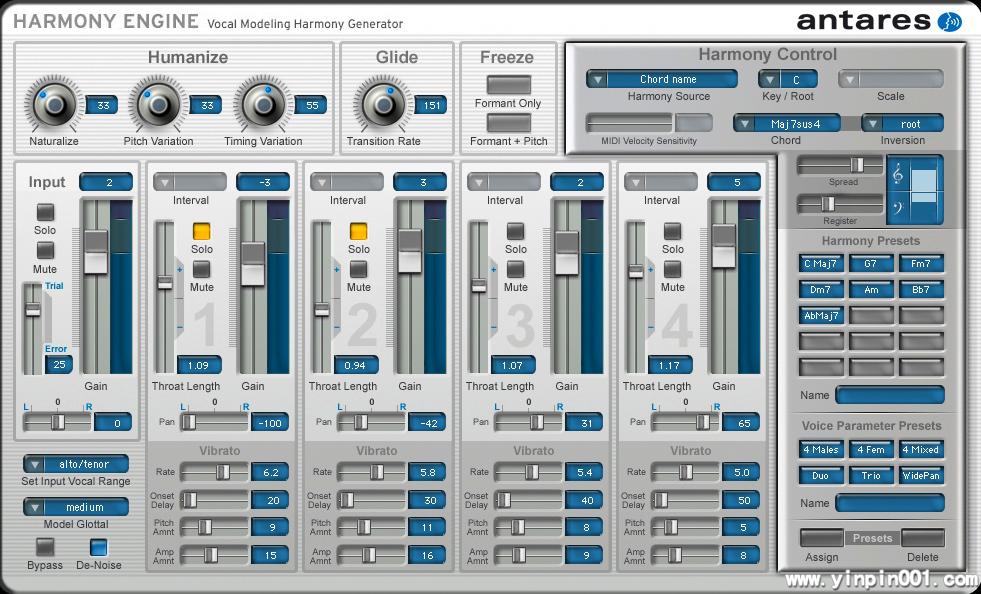Open the Harmony Source Chord name dropdown
Image resolution: width=981 pixels, height=594 pixels.
(x=662, y=79)
